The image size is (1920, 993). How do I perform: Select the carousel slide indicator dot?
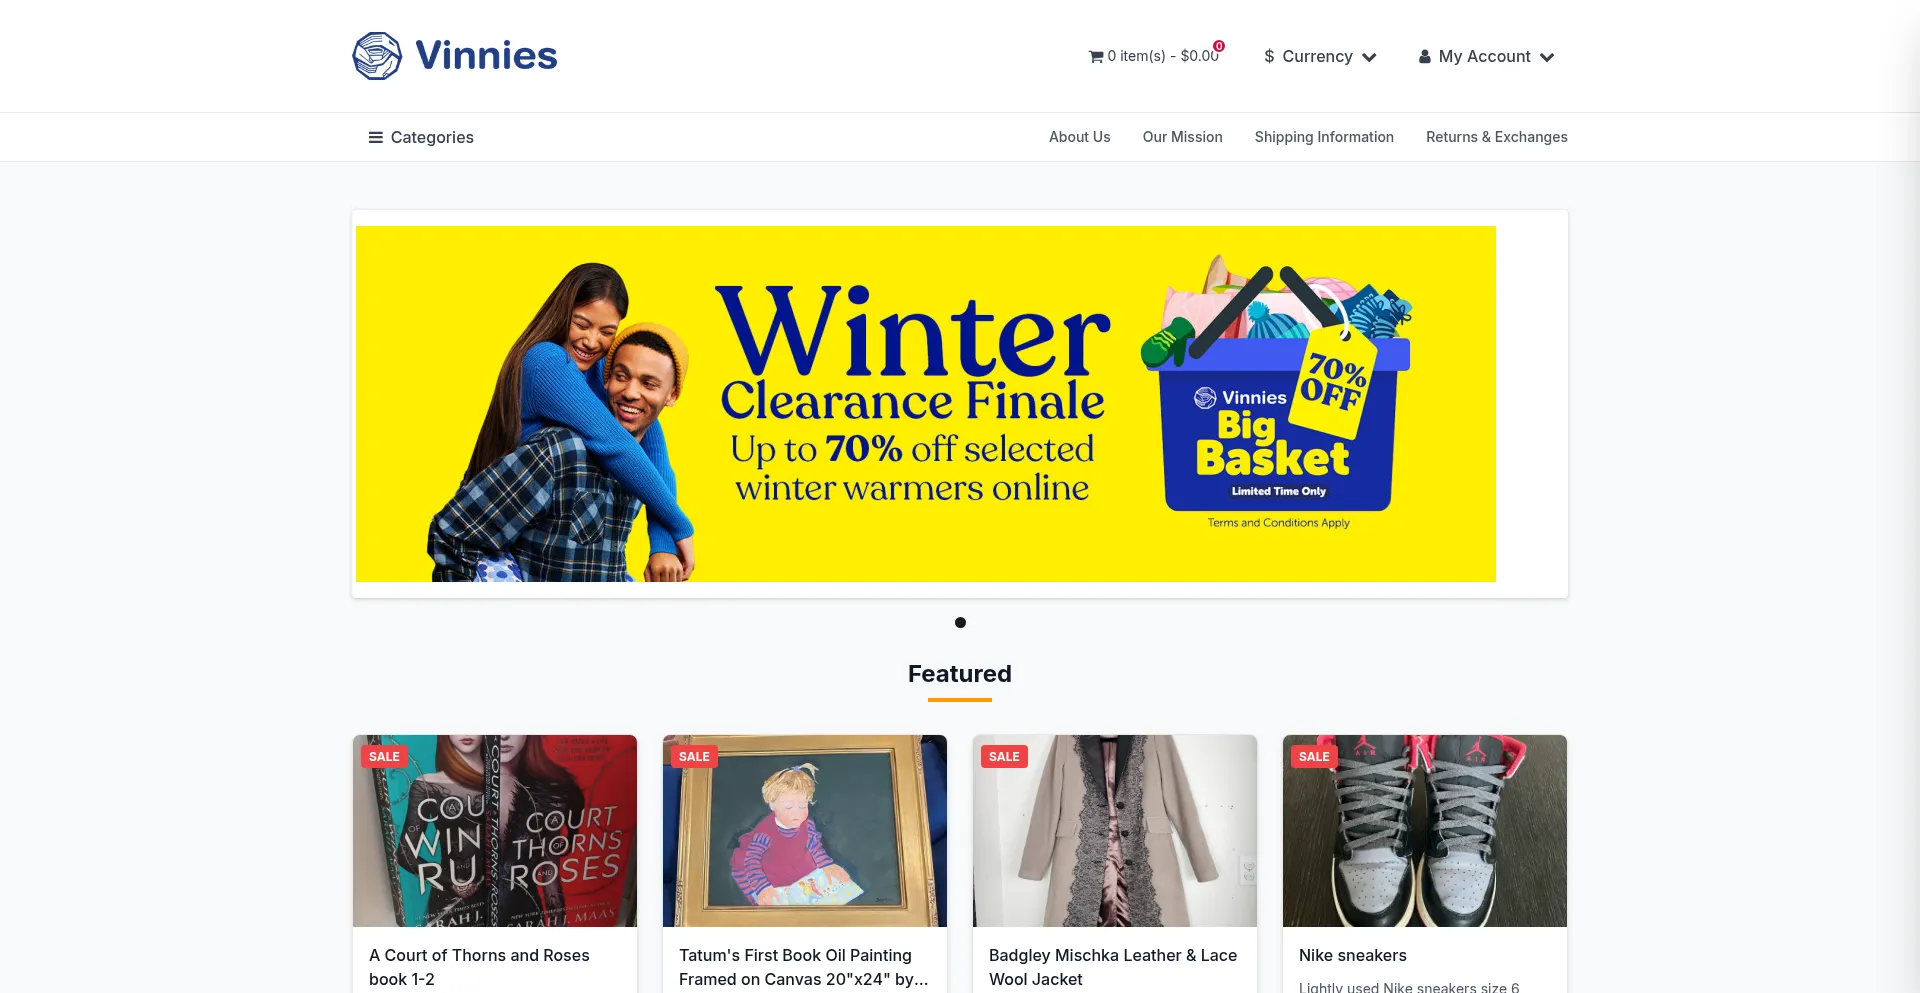click(960, 622)
